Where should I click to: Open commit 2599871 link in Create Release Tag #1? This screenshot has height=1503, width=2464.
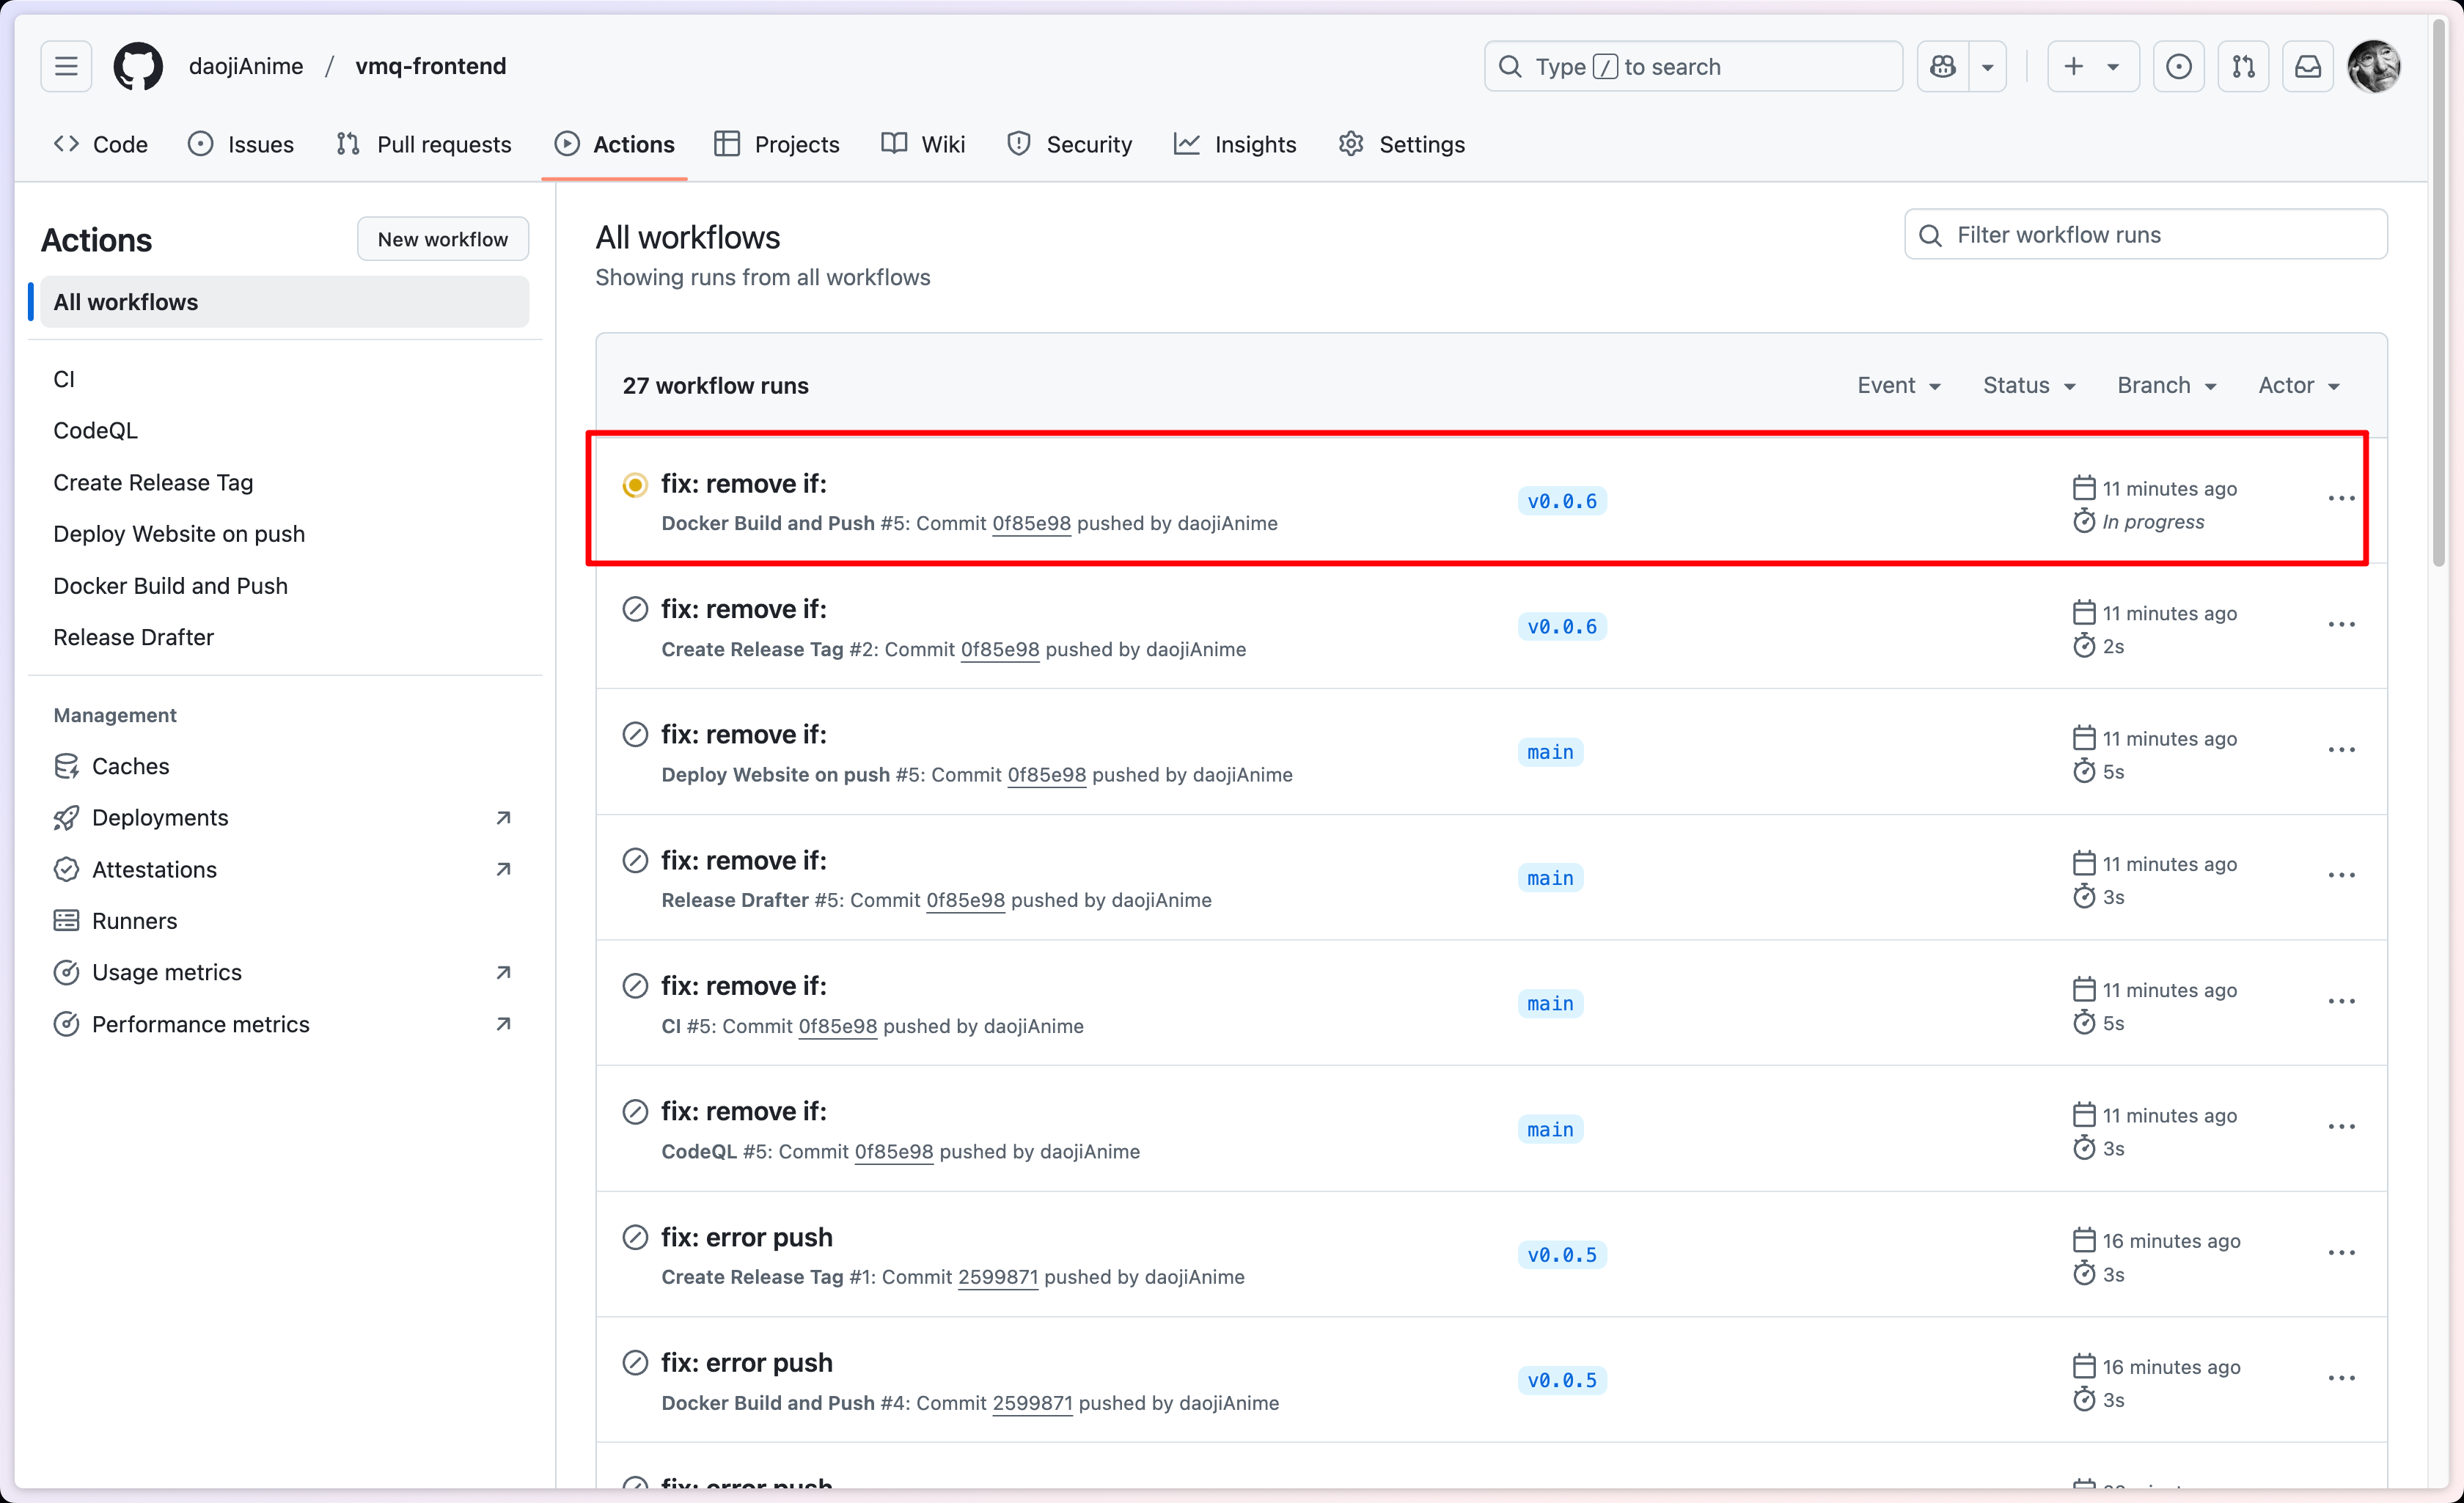coord(997,1278)
